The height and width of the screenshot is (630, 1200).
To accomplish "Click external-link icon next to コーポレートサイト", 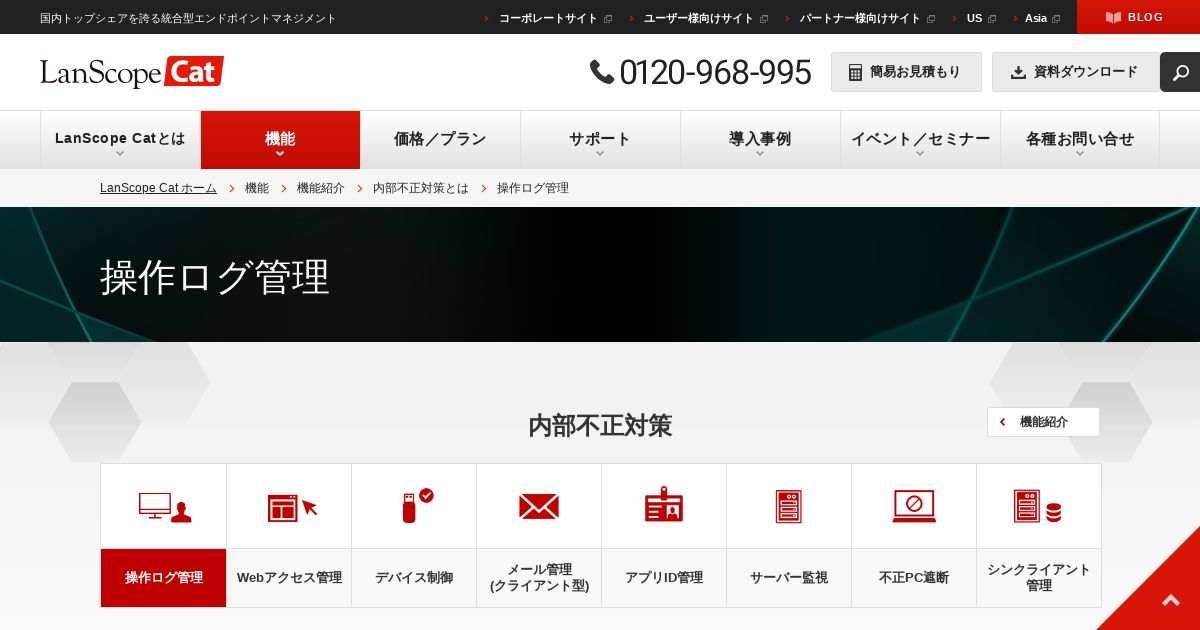I will coord(608,18).
